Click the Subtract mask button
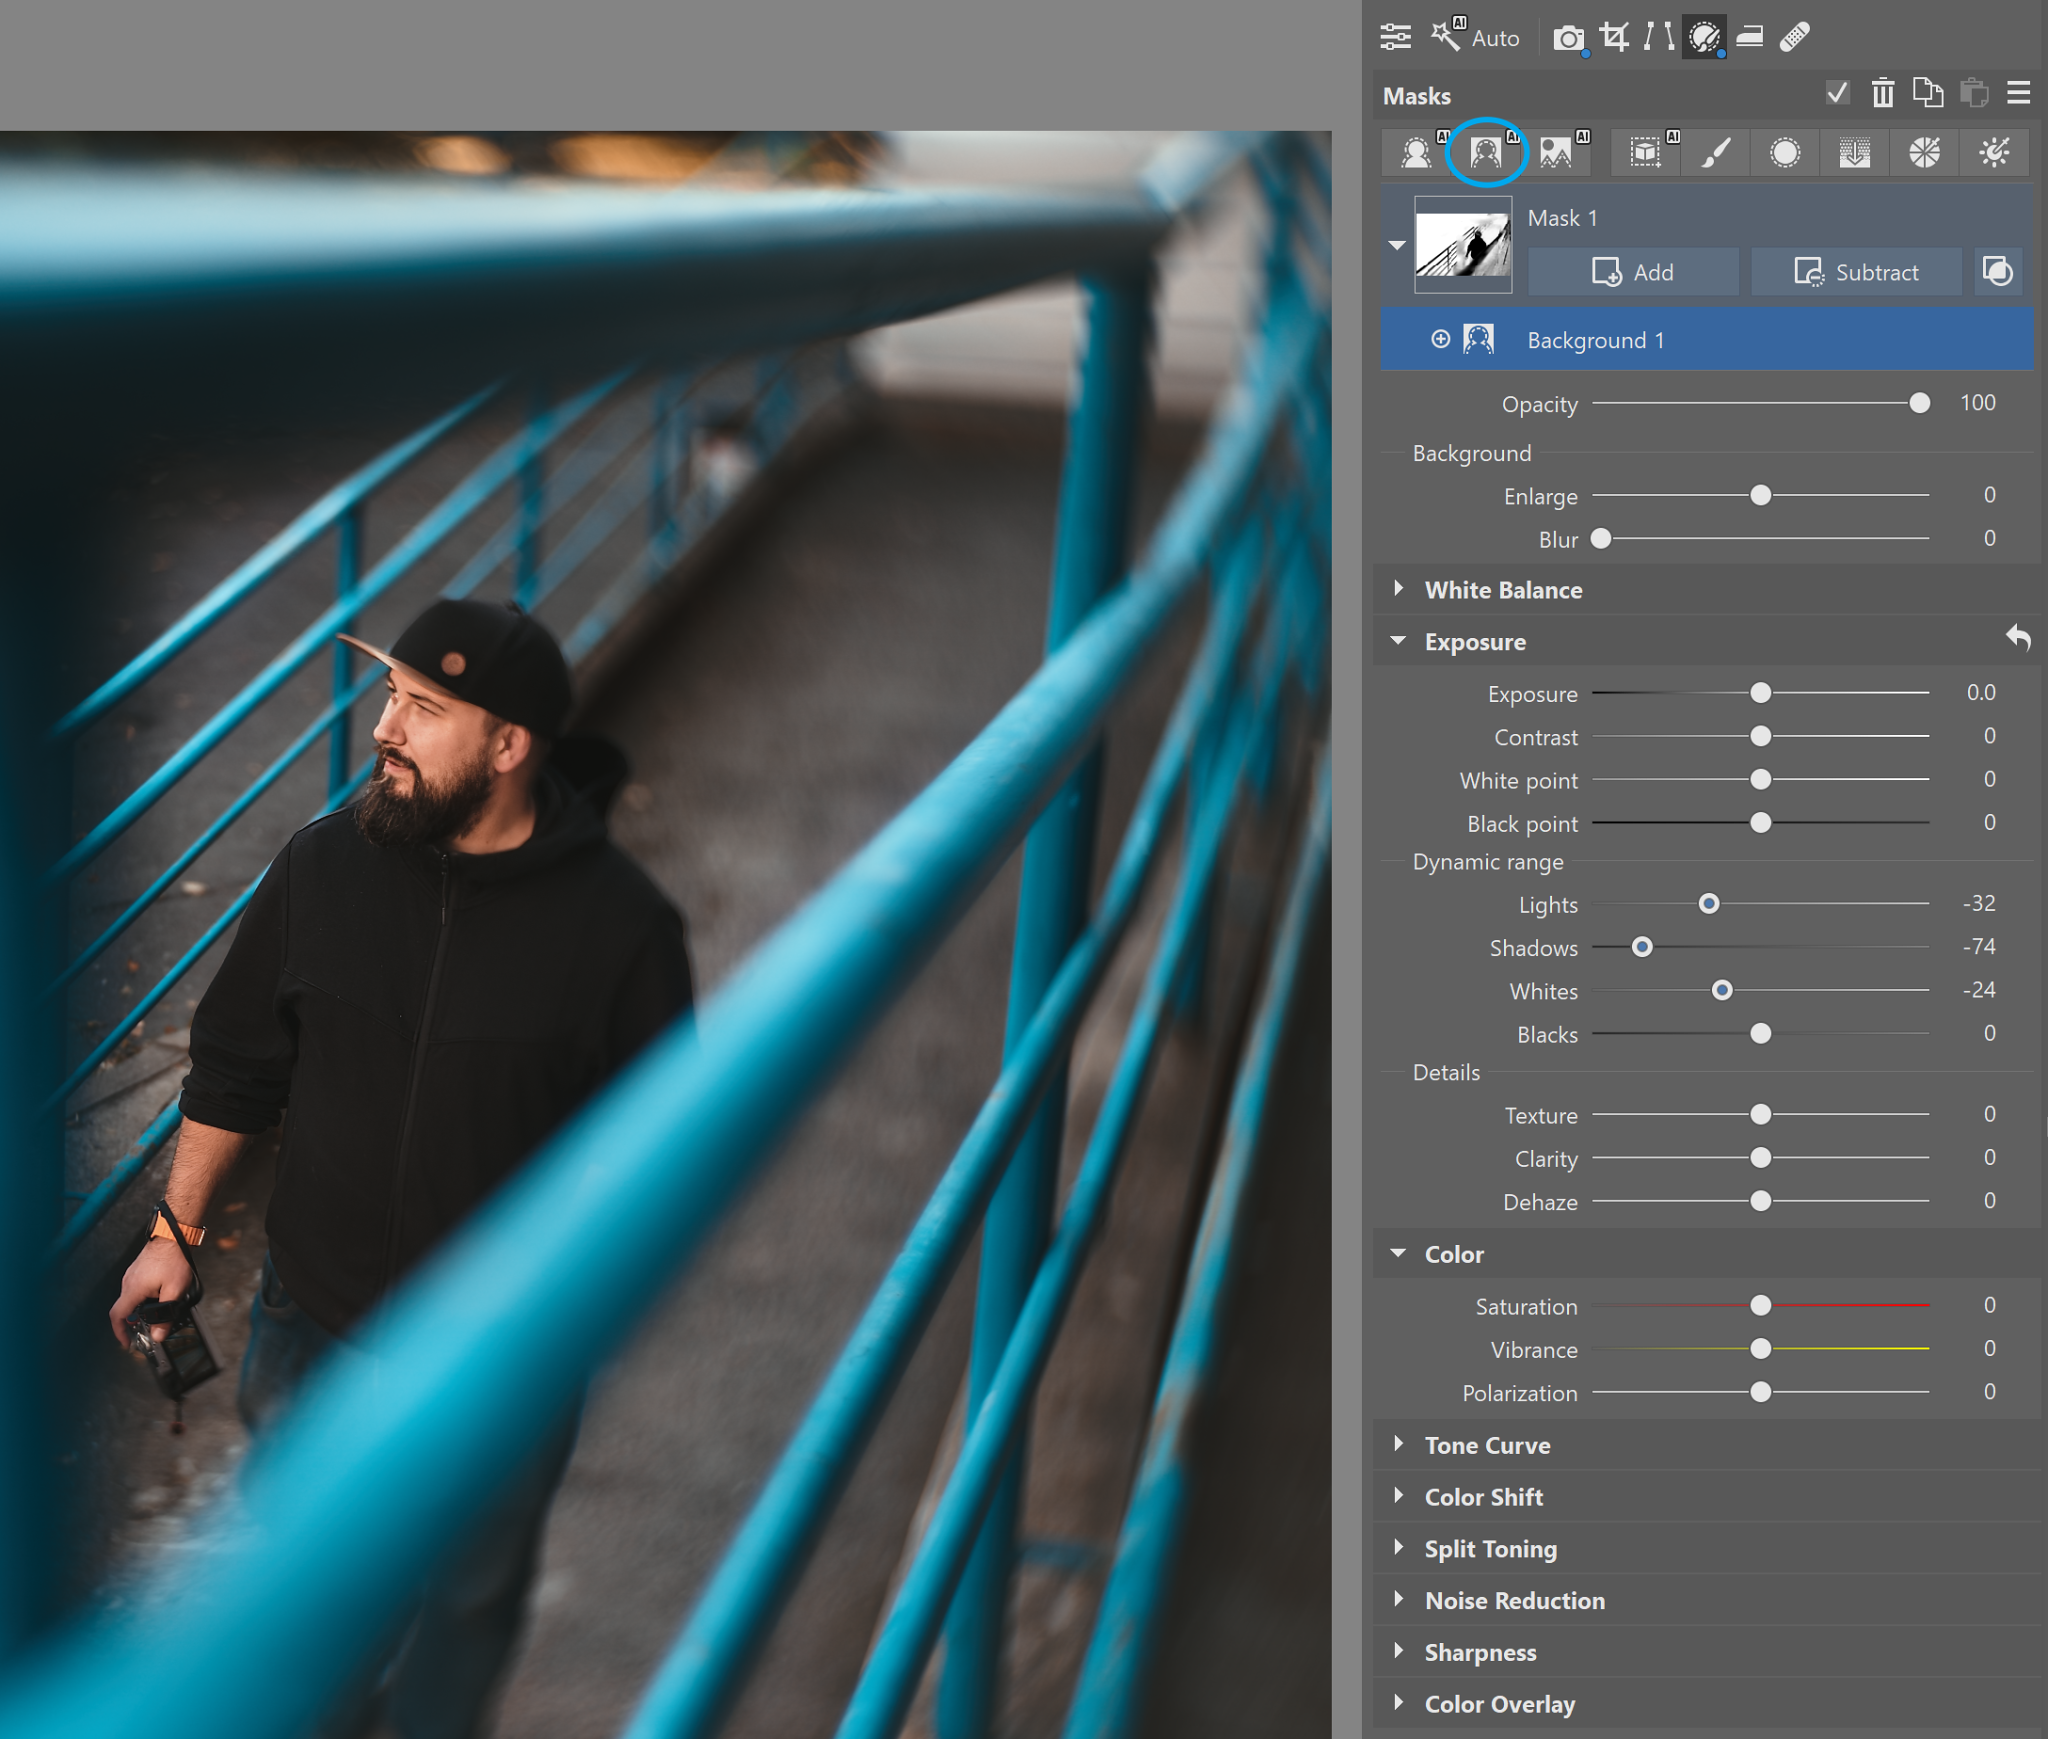2048x1739 pixels. point(1856,272)
